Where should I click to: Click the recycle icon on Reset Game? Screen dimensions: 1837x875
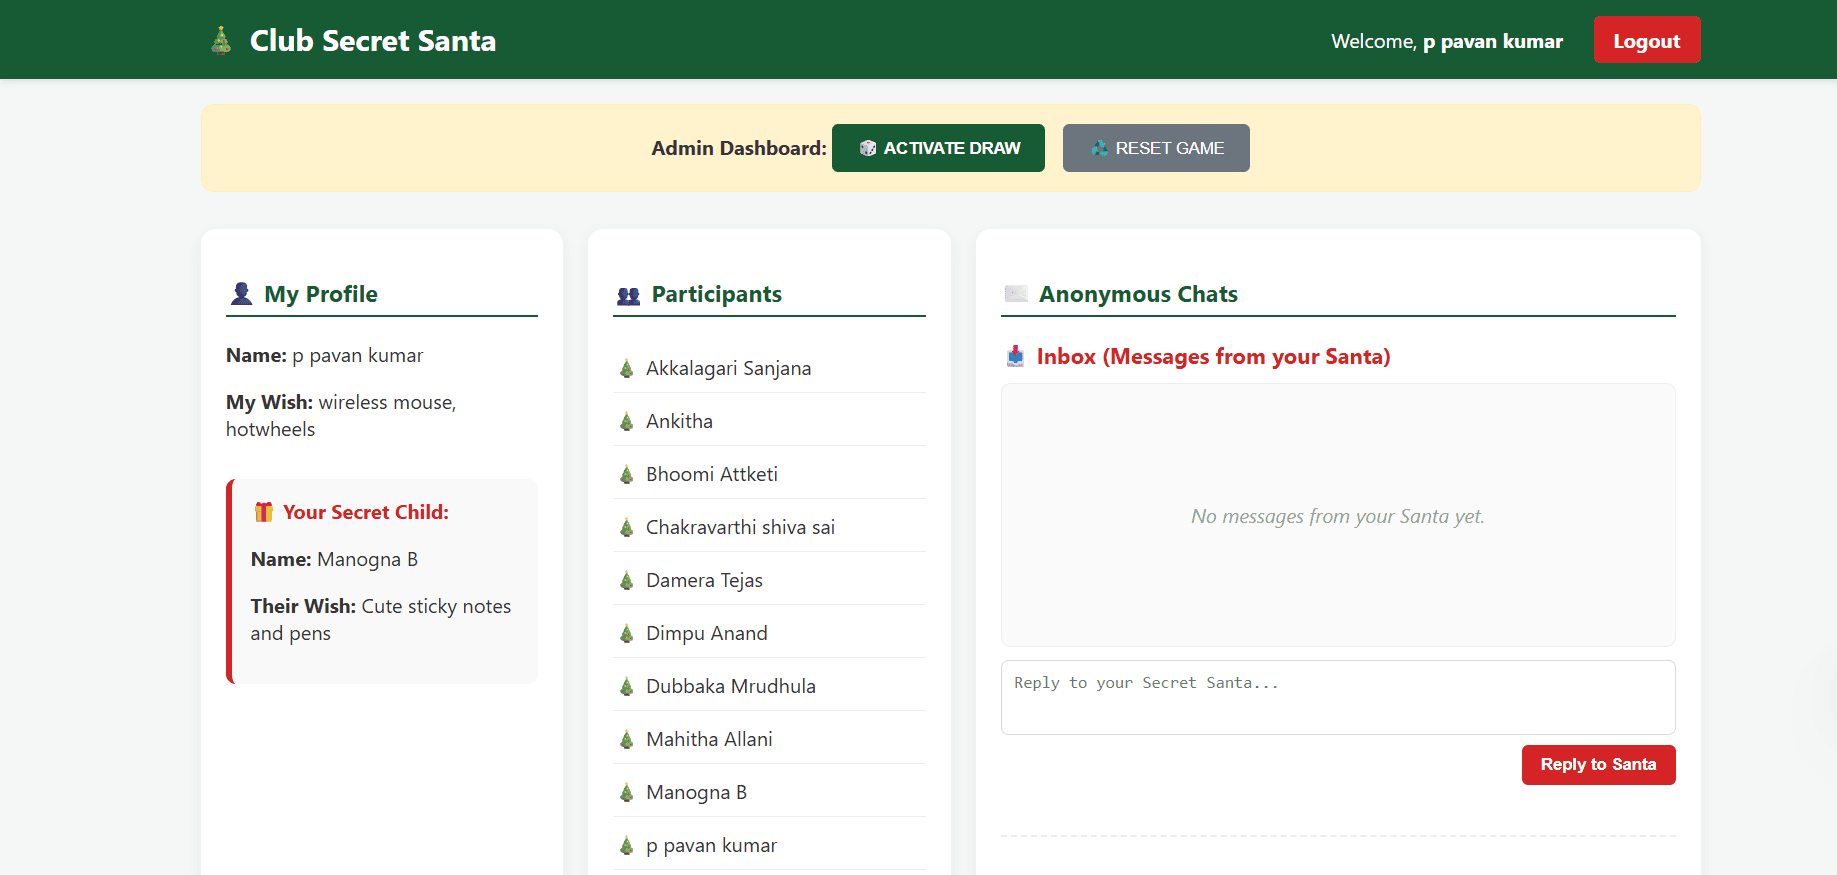point(1099,148)
